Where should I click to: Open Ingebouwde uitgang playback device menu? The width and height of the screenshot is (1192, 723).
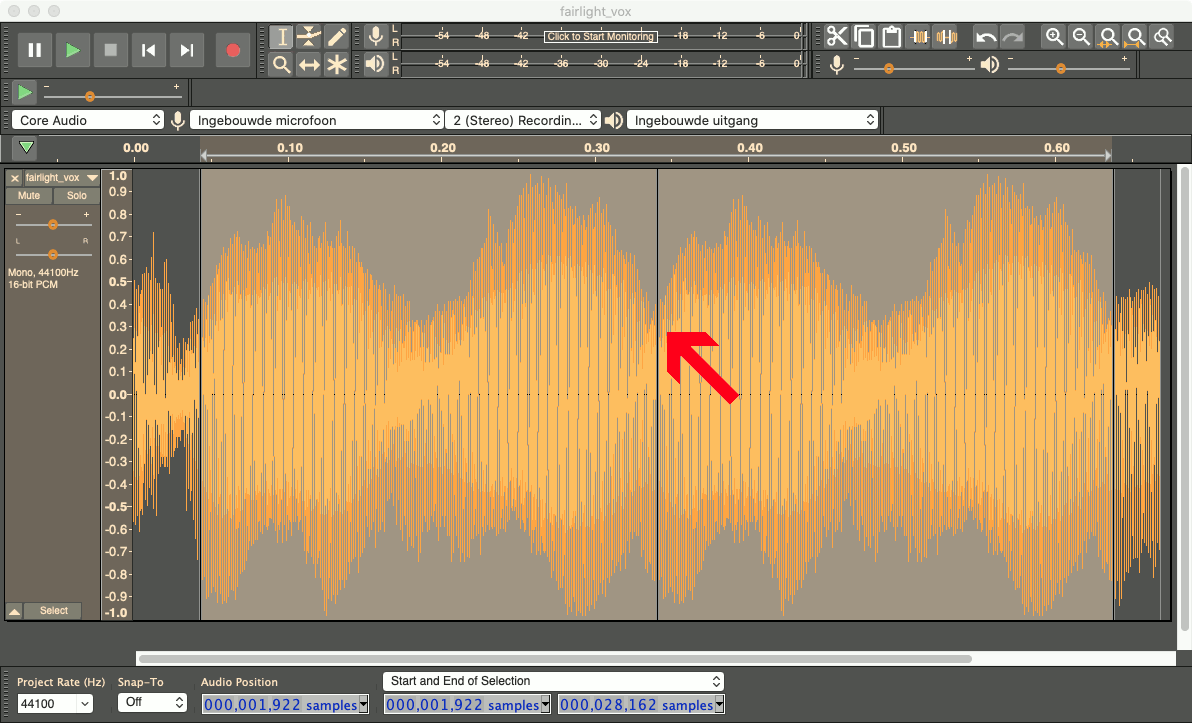752,120
